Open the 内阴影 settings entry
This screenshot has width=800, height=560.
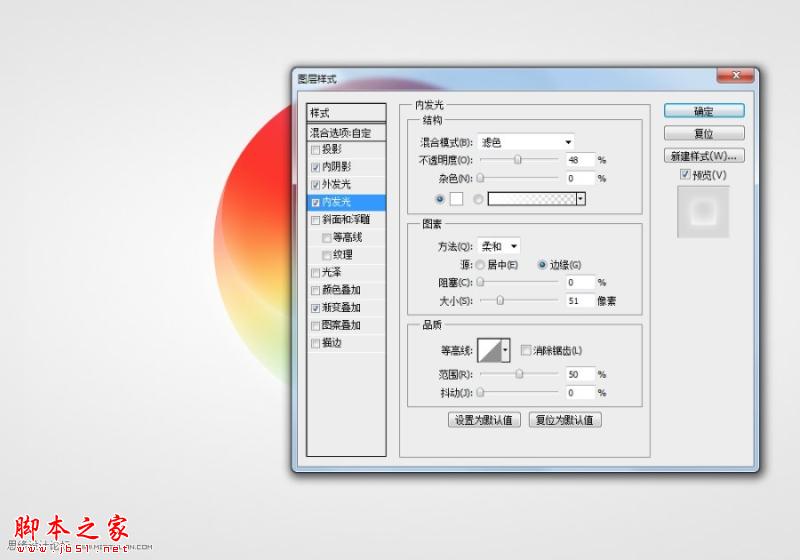point(337,167)
